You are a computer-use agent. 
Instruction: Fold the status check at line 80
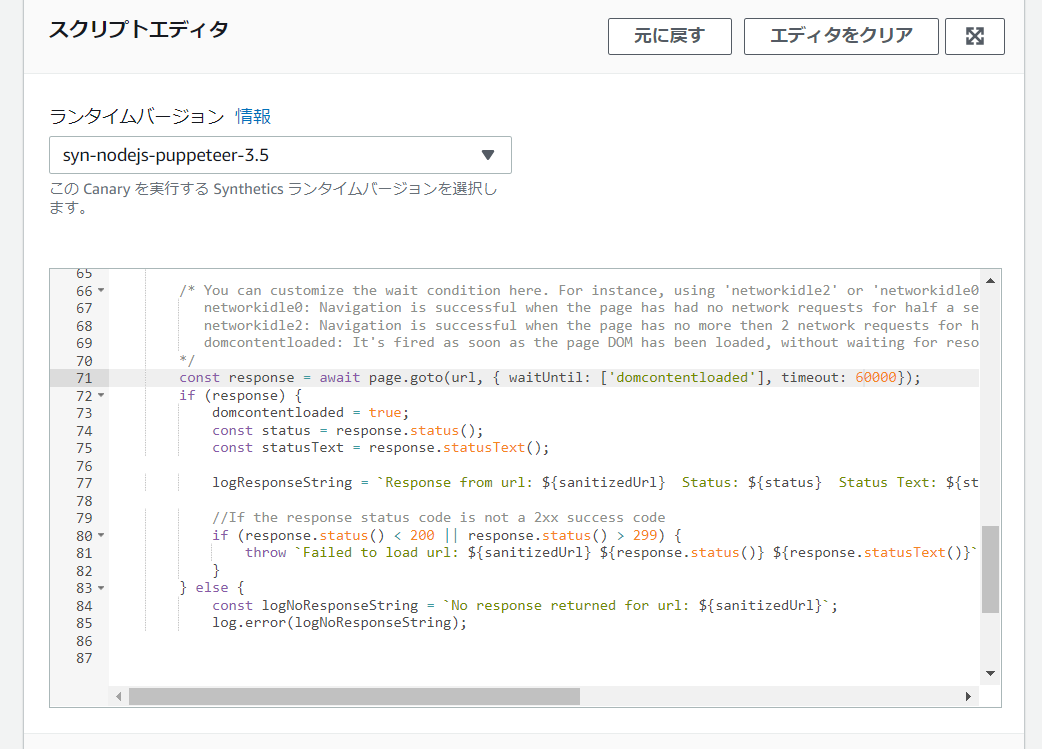(101, 535)
